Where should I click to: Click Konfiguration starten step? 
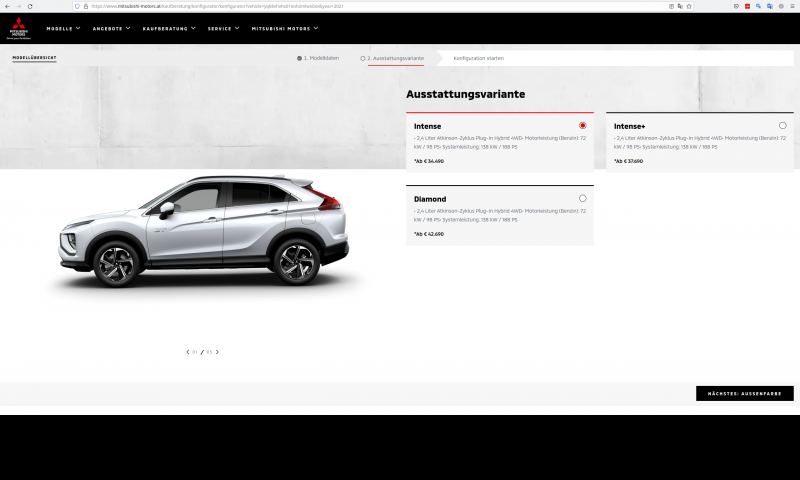tap(479, 58)
